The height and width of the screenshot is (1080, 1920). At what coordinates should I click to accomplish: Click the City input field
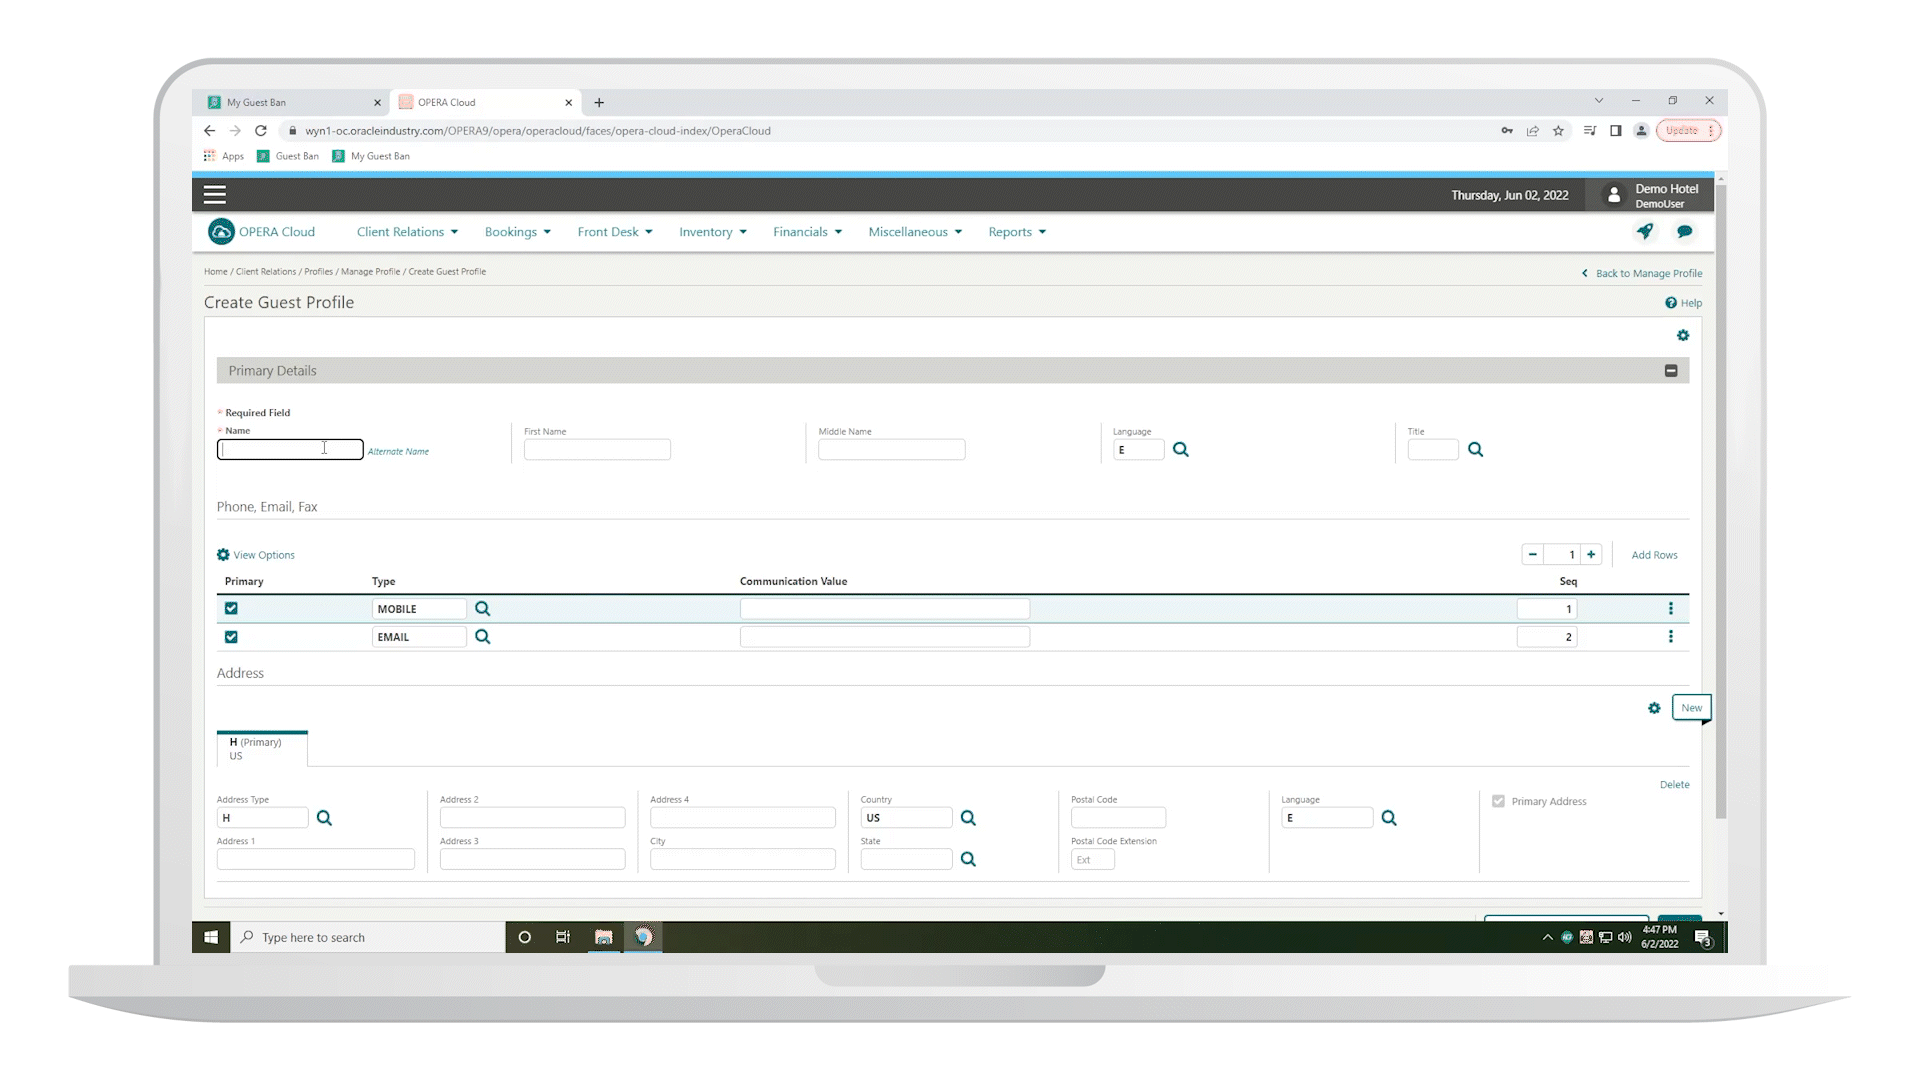(743, 859)
